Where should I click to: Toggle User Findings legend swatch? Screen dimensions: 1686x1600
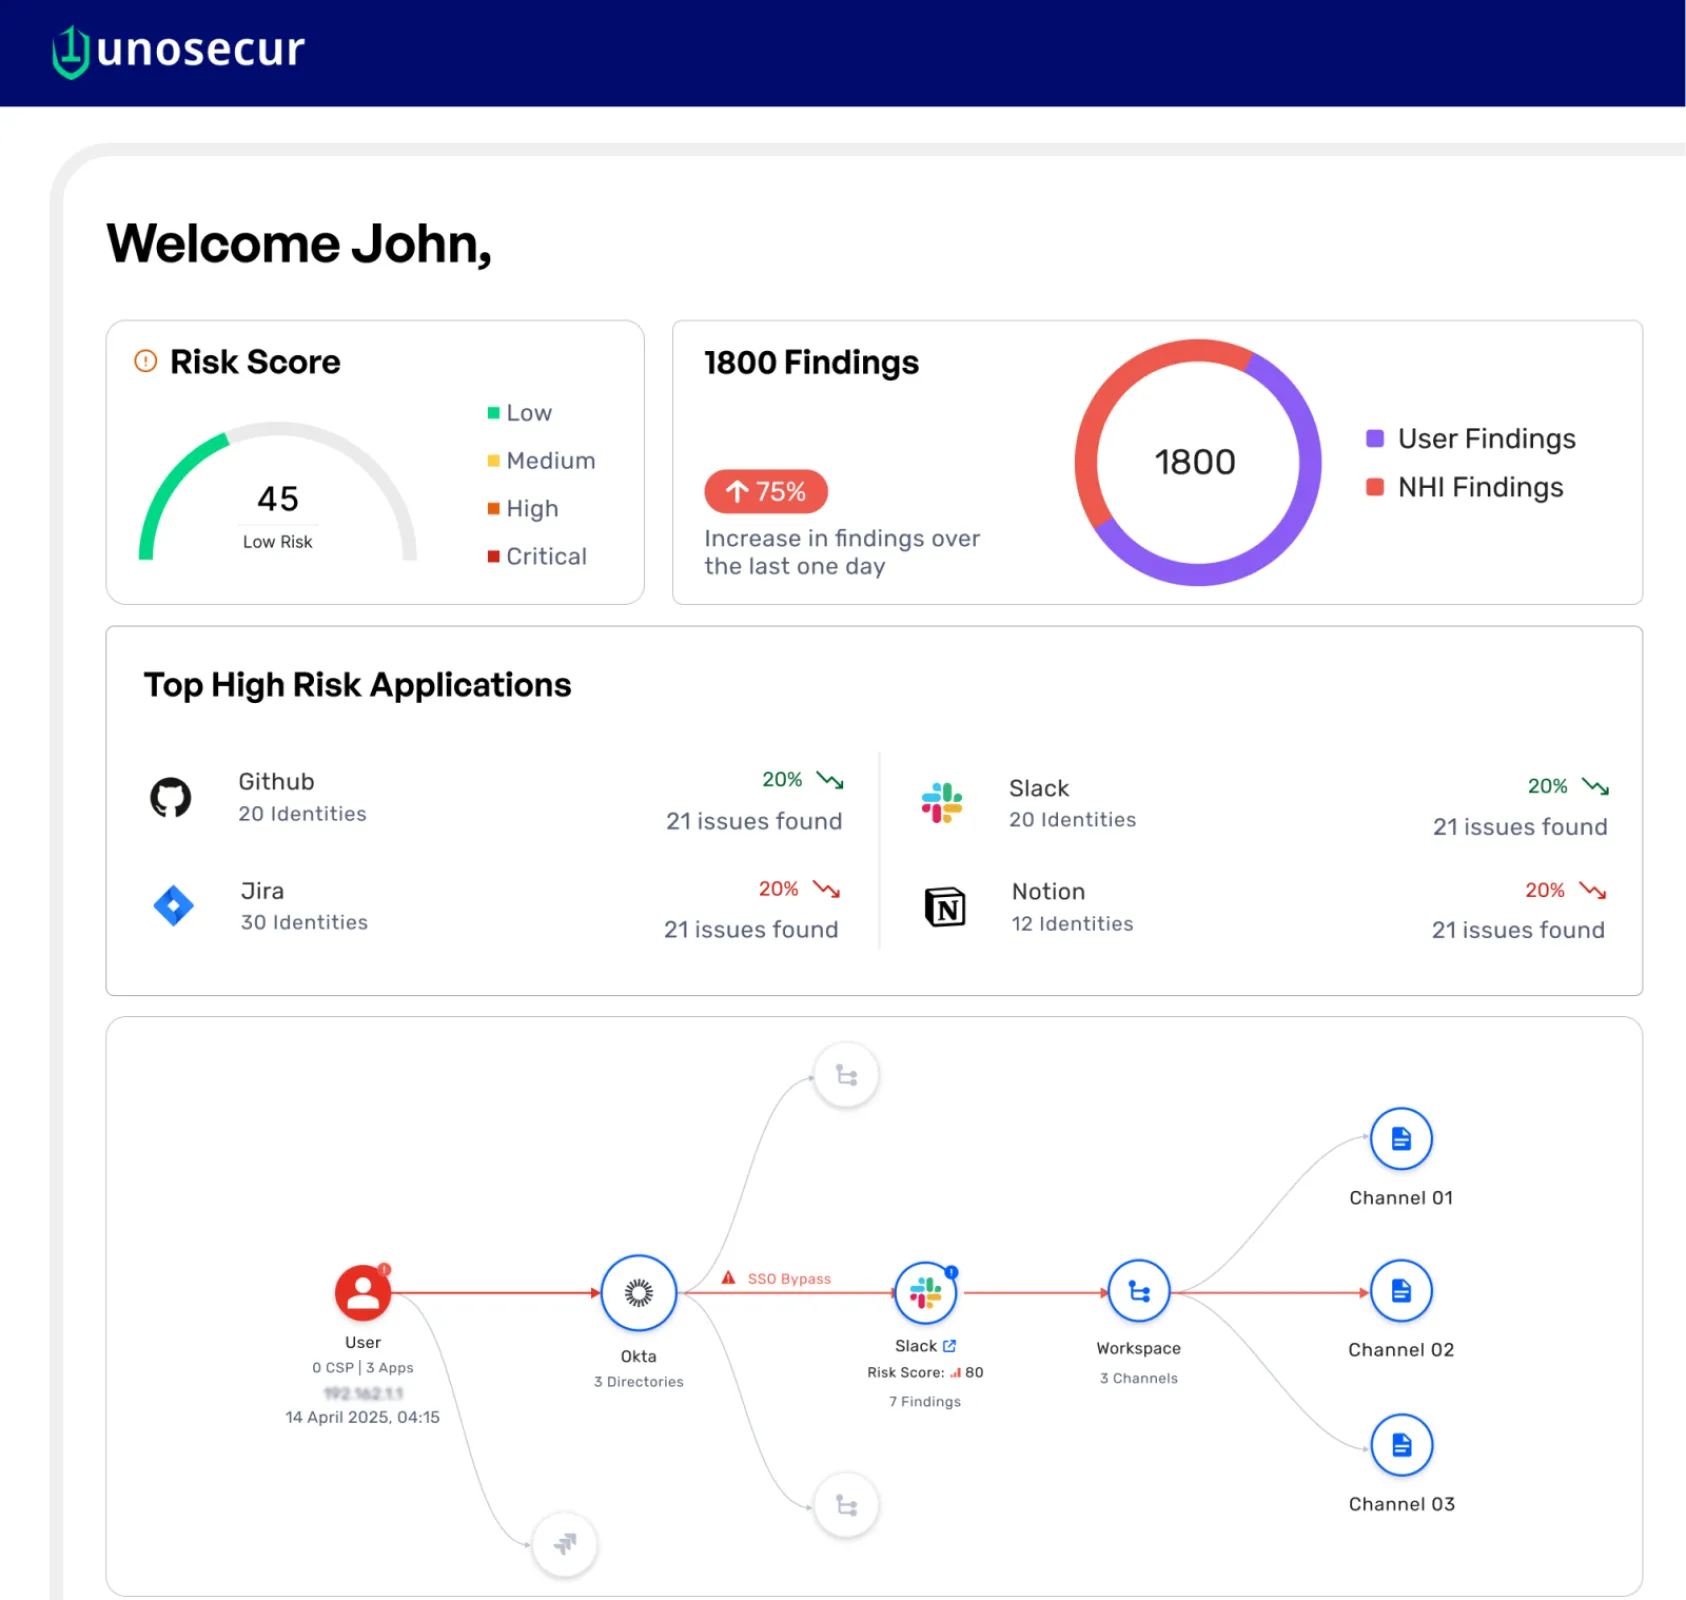pyautogui.click(x=1375, y=439)
